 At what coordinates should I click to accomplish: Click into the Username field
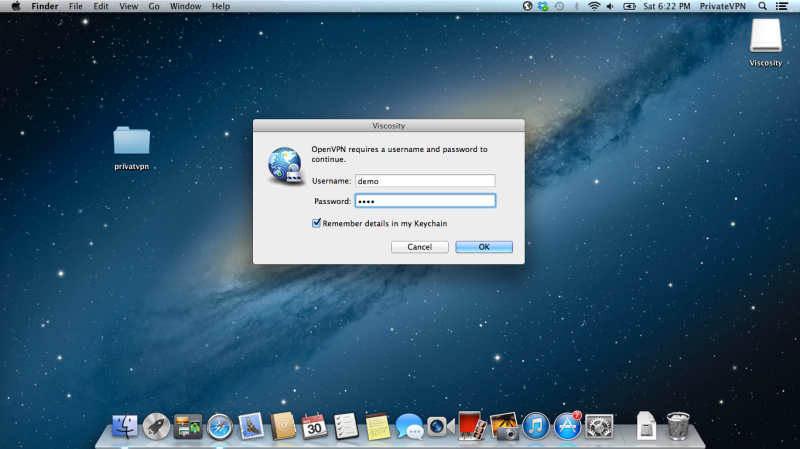[425, 181]
